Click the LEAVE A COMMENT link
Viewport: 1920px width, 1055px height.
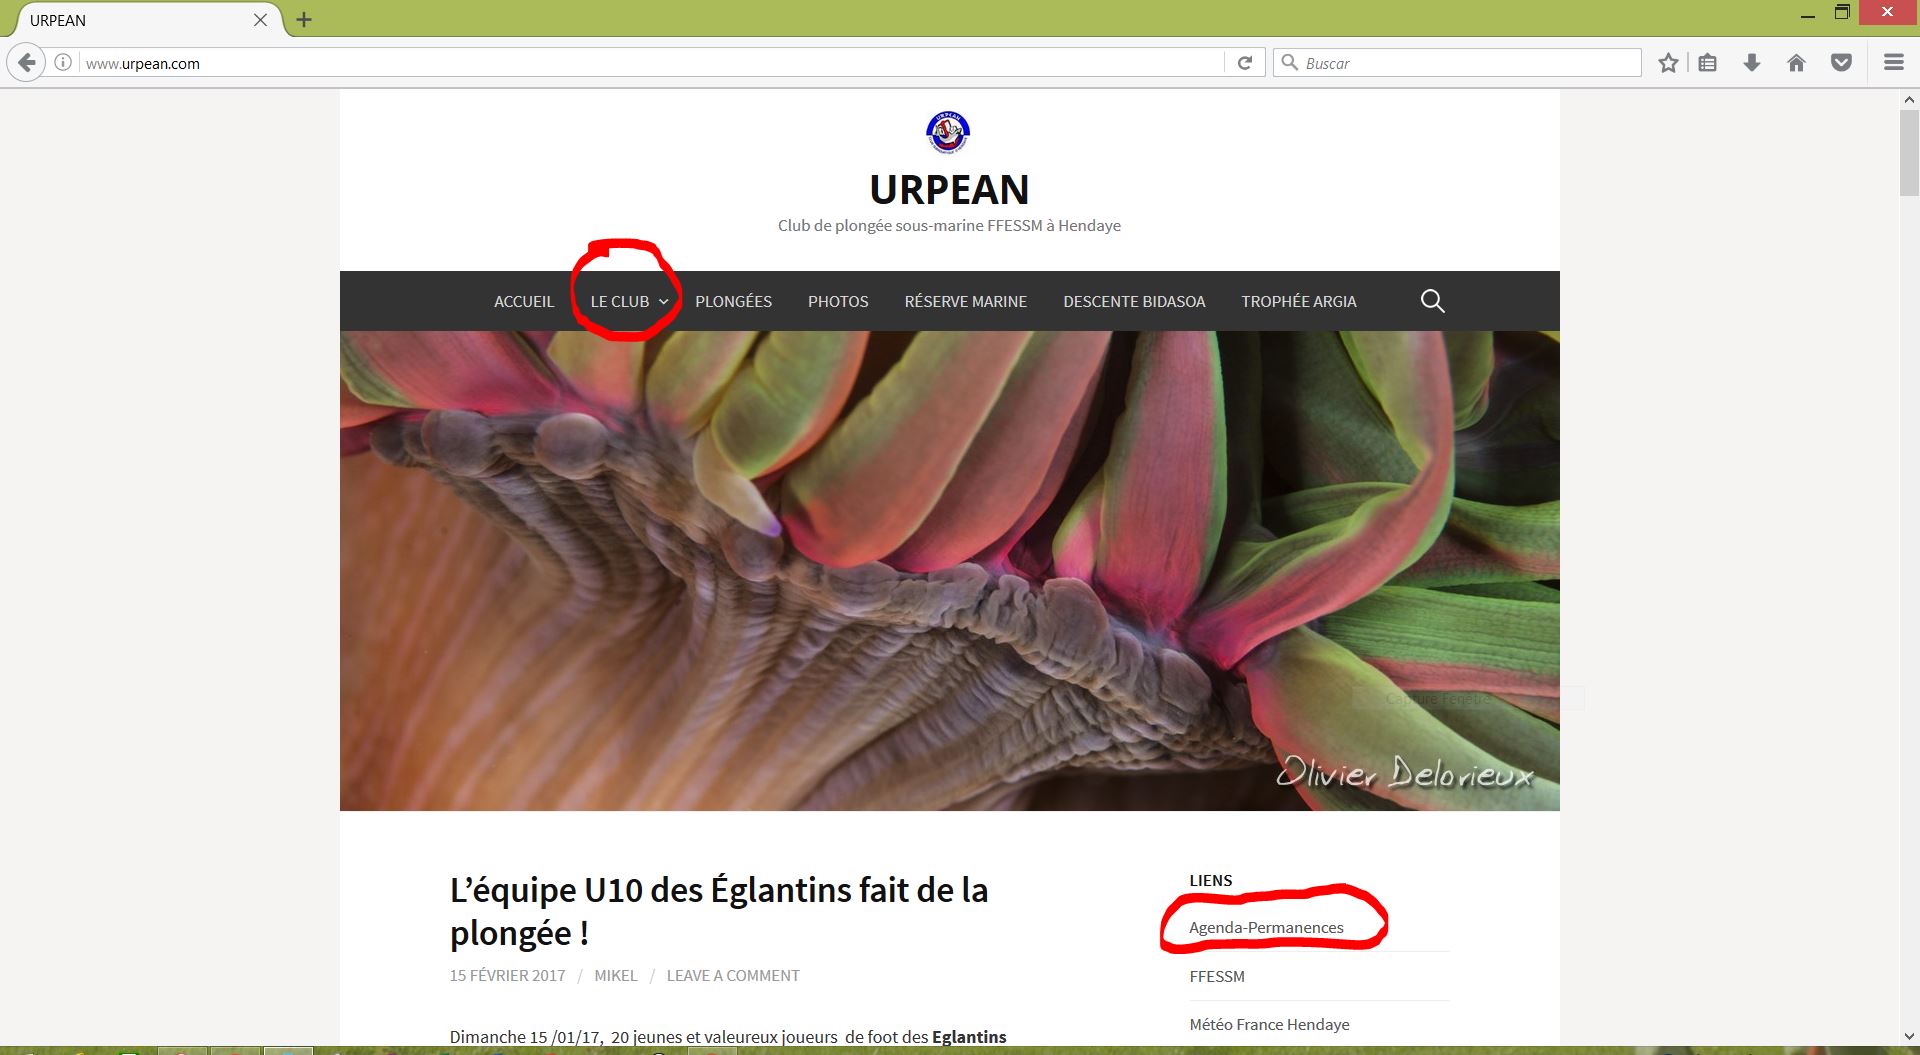[x=733, y=976]
